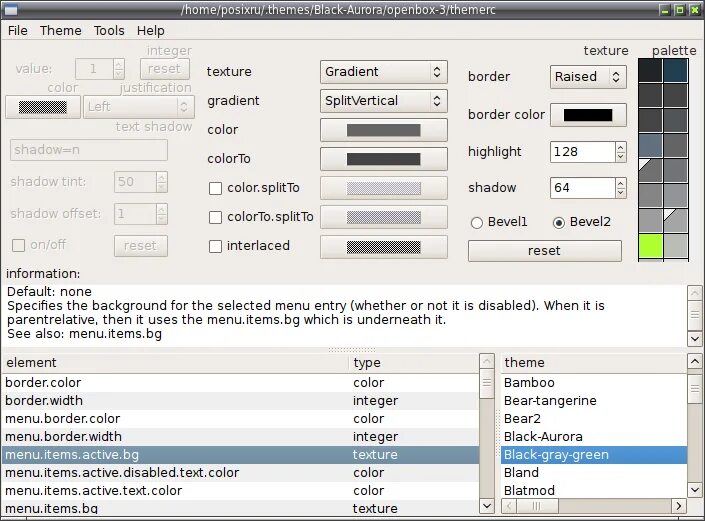The width and height of the screenshot is (705, 521).
Task: Open the gradient dropdown showing SplitVertical
Action: 384,101
